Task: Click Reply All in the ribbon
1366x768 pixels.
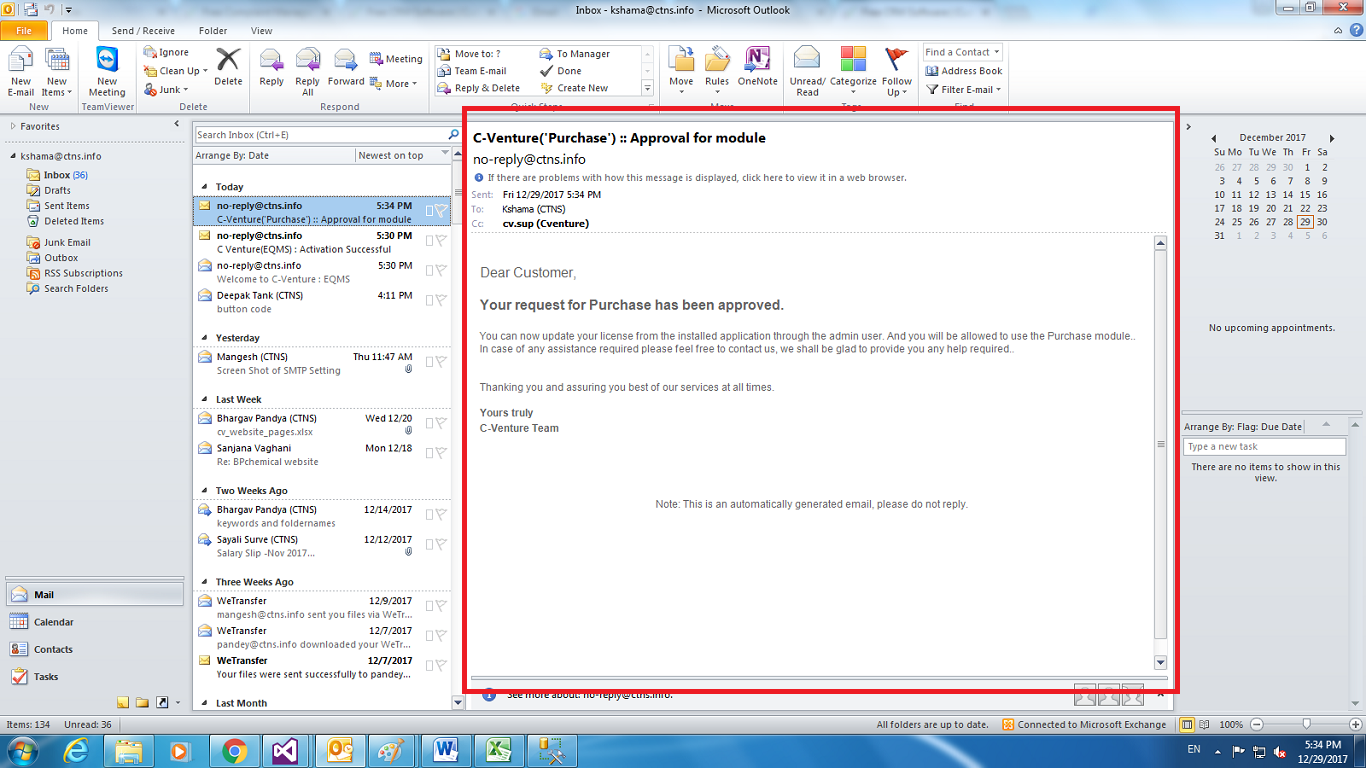Action: (x=308, y=72)
